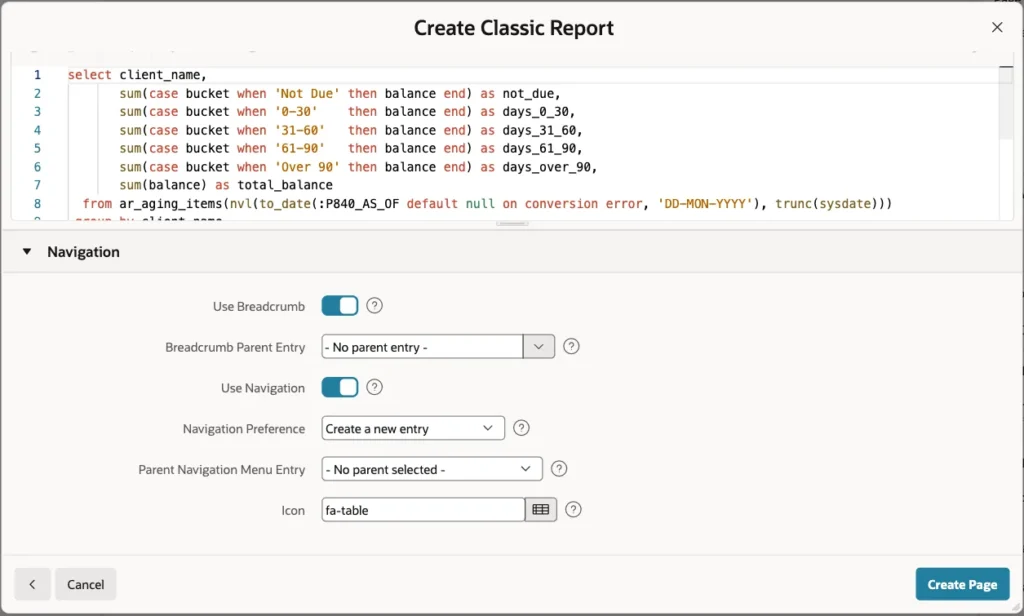1024x616 pixels.
Task: Edit the fa-table Icon input field
Action: [423, 510]
